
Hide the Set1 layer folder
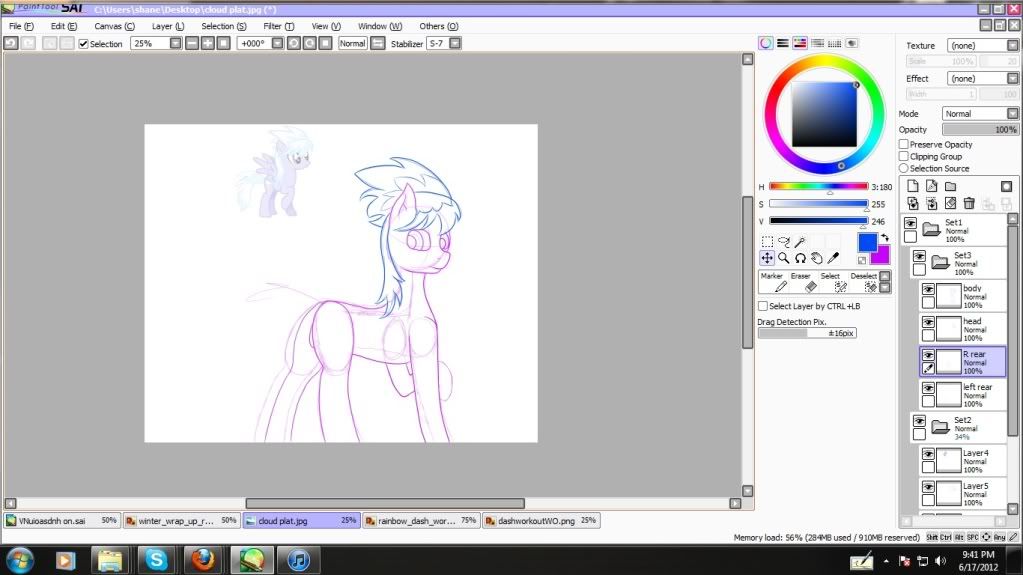tap(910, 223)
